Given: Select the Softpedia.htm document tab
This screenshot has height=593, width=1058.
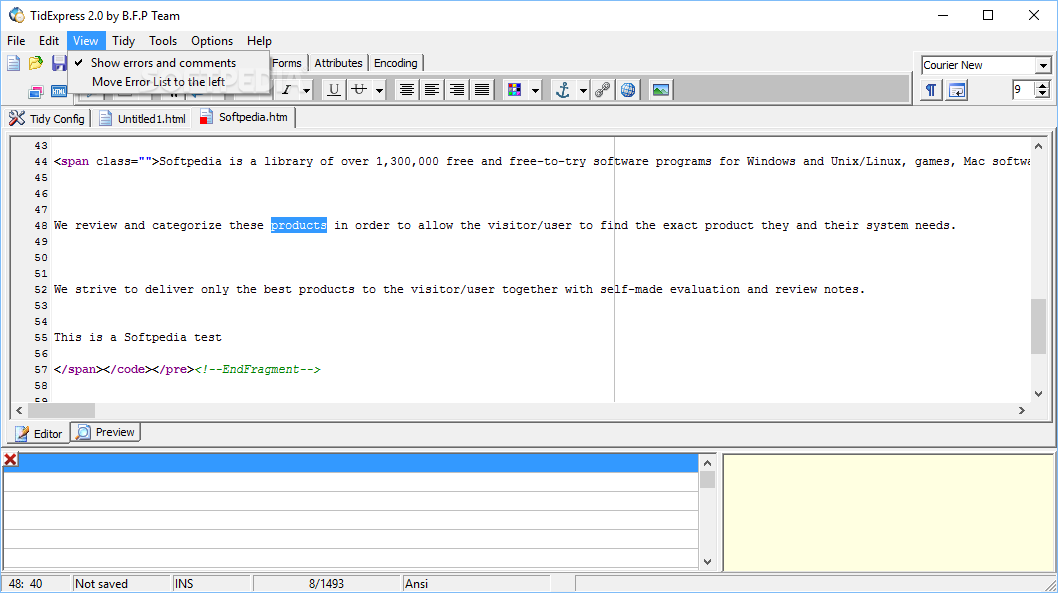Looking at the screenshot, I should click(244, 117).
